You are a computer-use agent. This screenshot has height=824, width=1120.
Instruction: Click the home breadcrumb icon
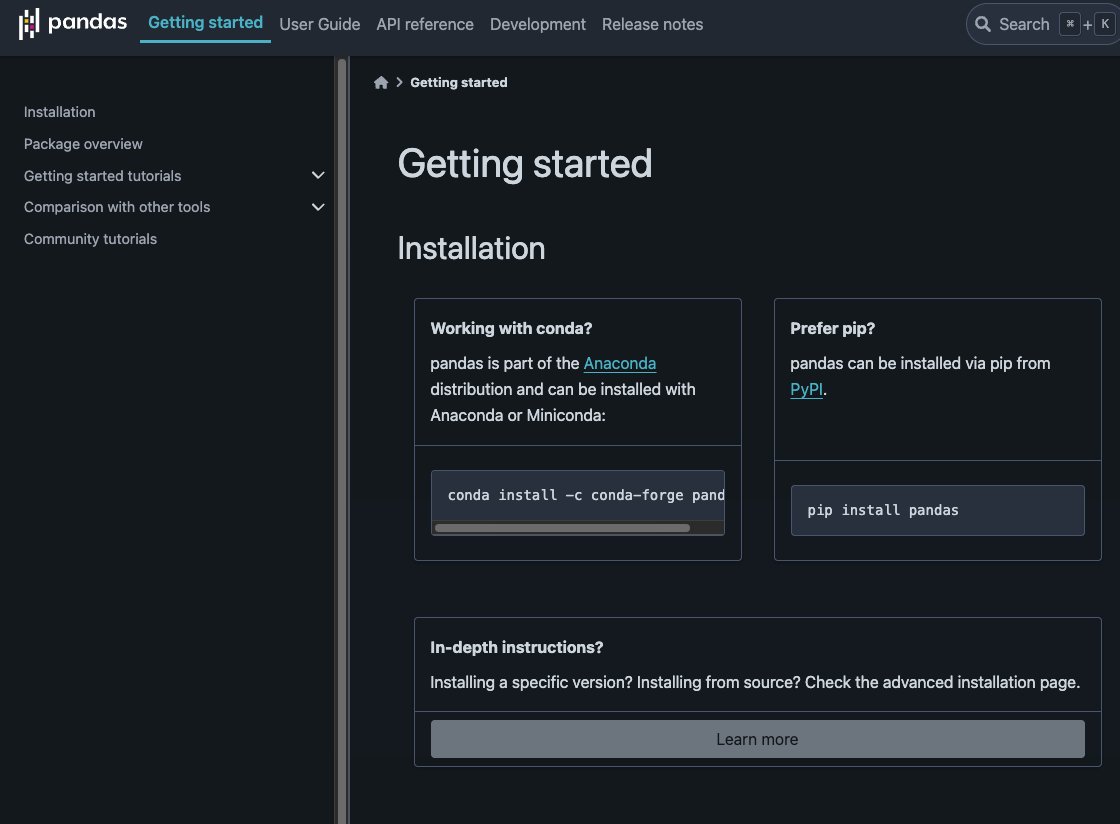pyautogui.click(x=381, y=83)
